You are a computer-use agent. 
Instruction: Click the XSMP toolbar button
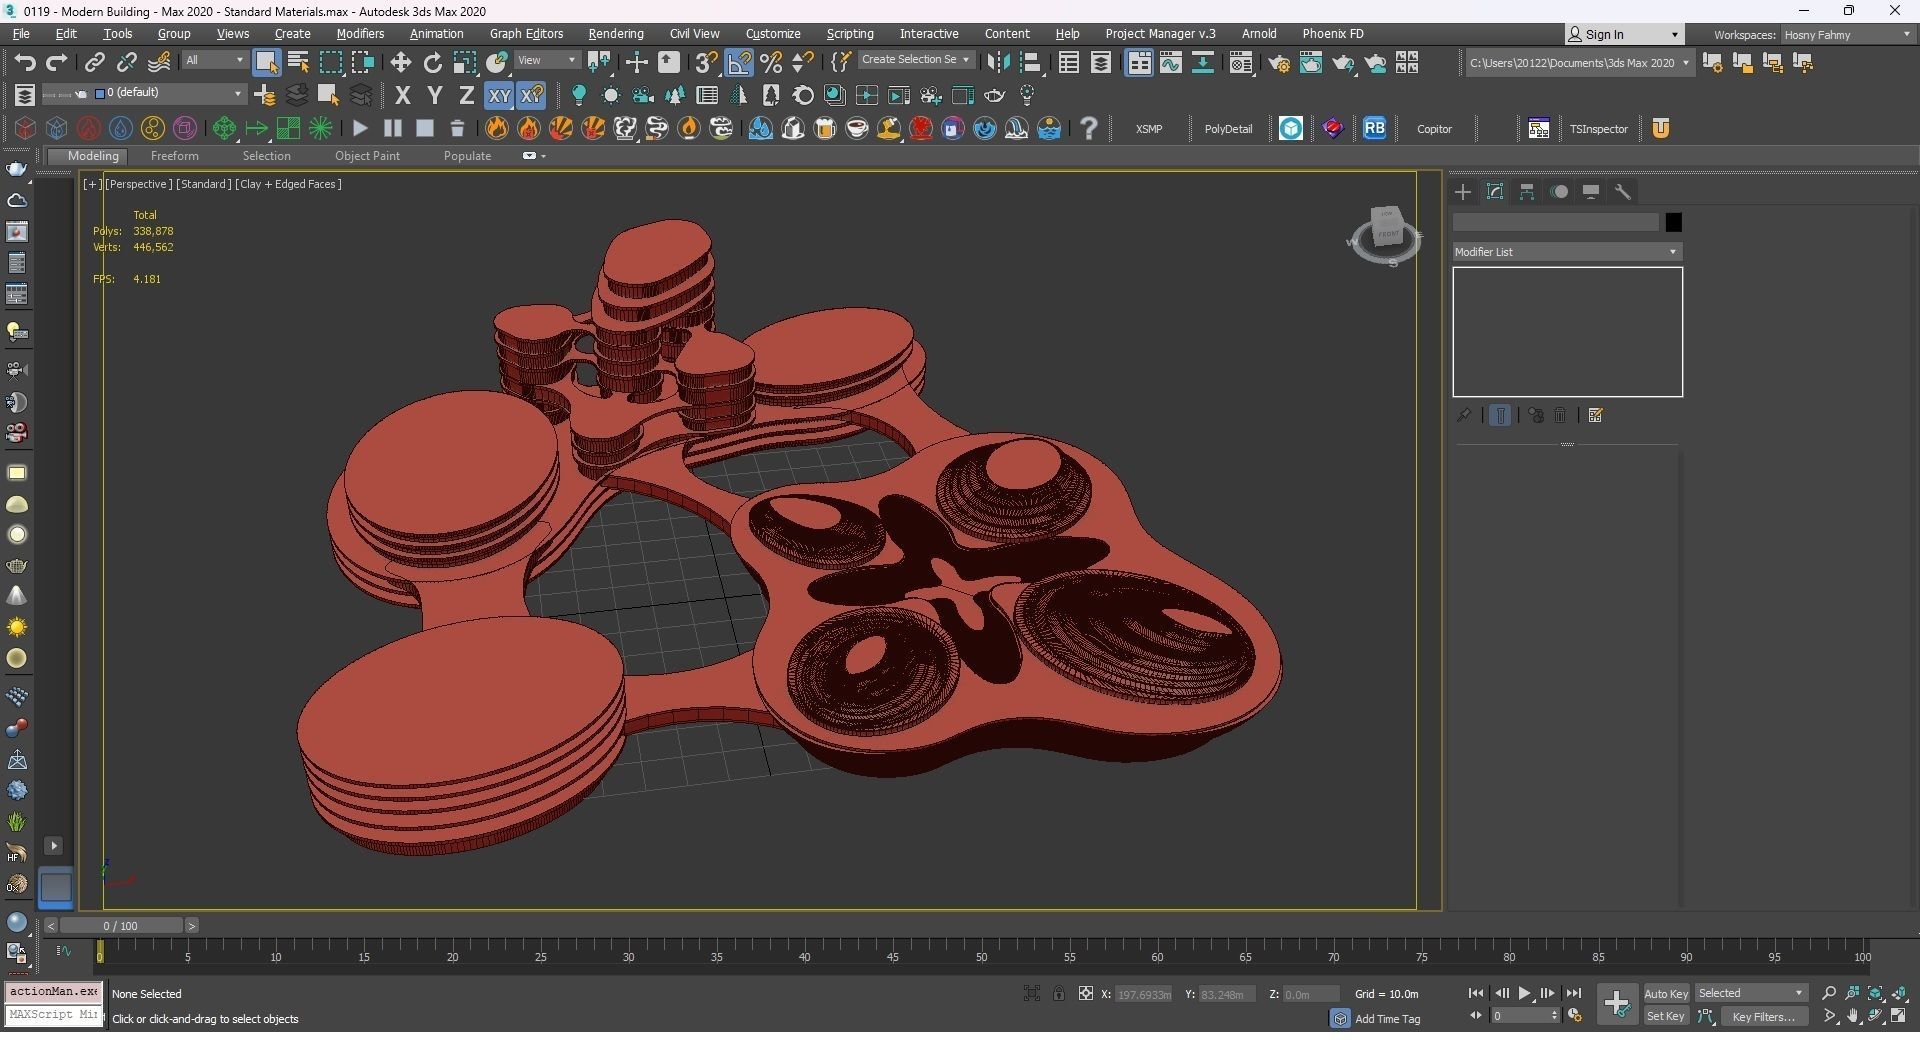1149,129
